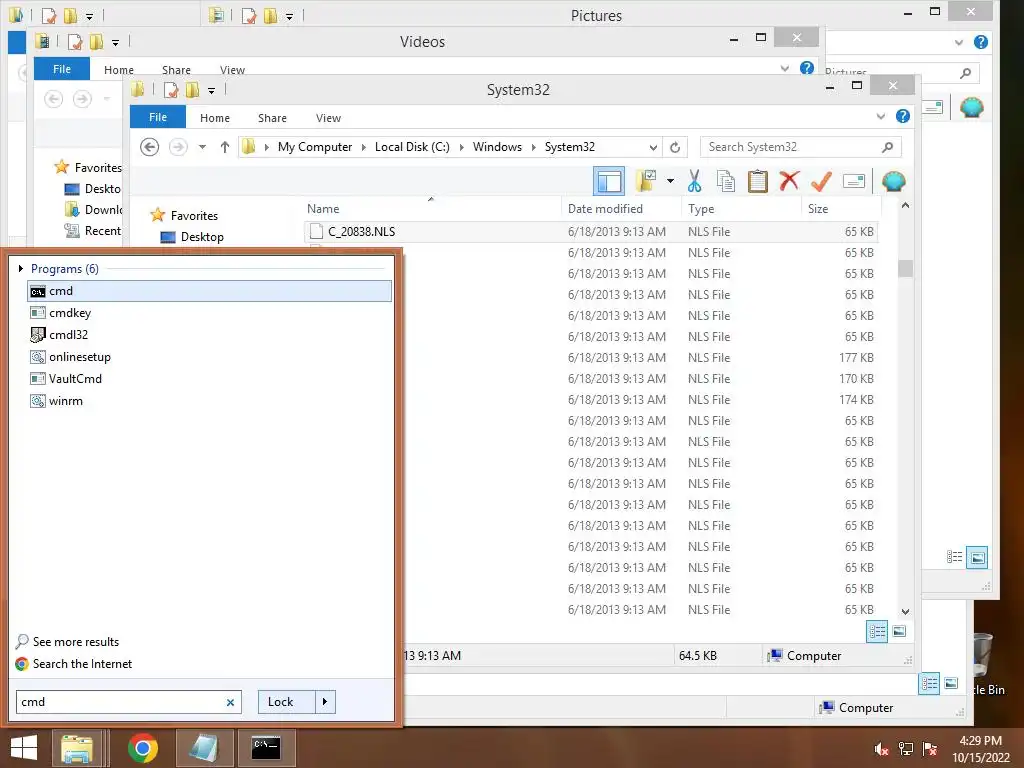Click Favorites in System32 navigation pane

[x=194, y=216]
